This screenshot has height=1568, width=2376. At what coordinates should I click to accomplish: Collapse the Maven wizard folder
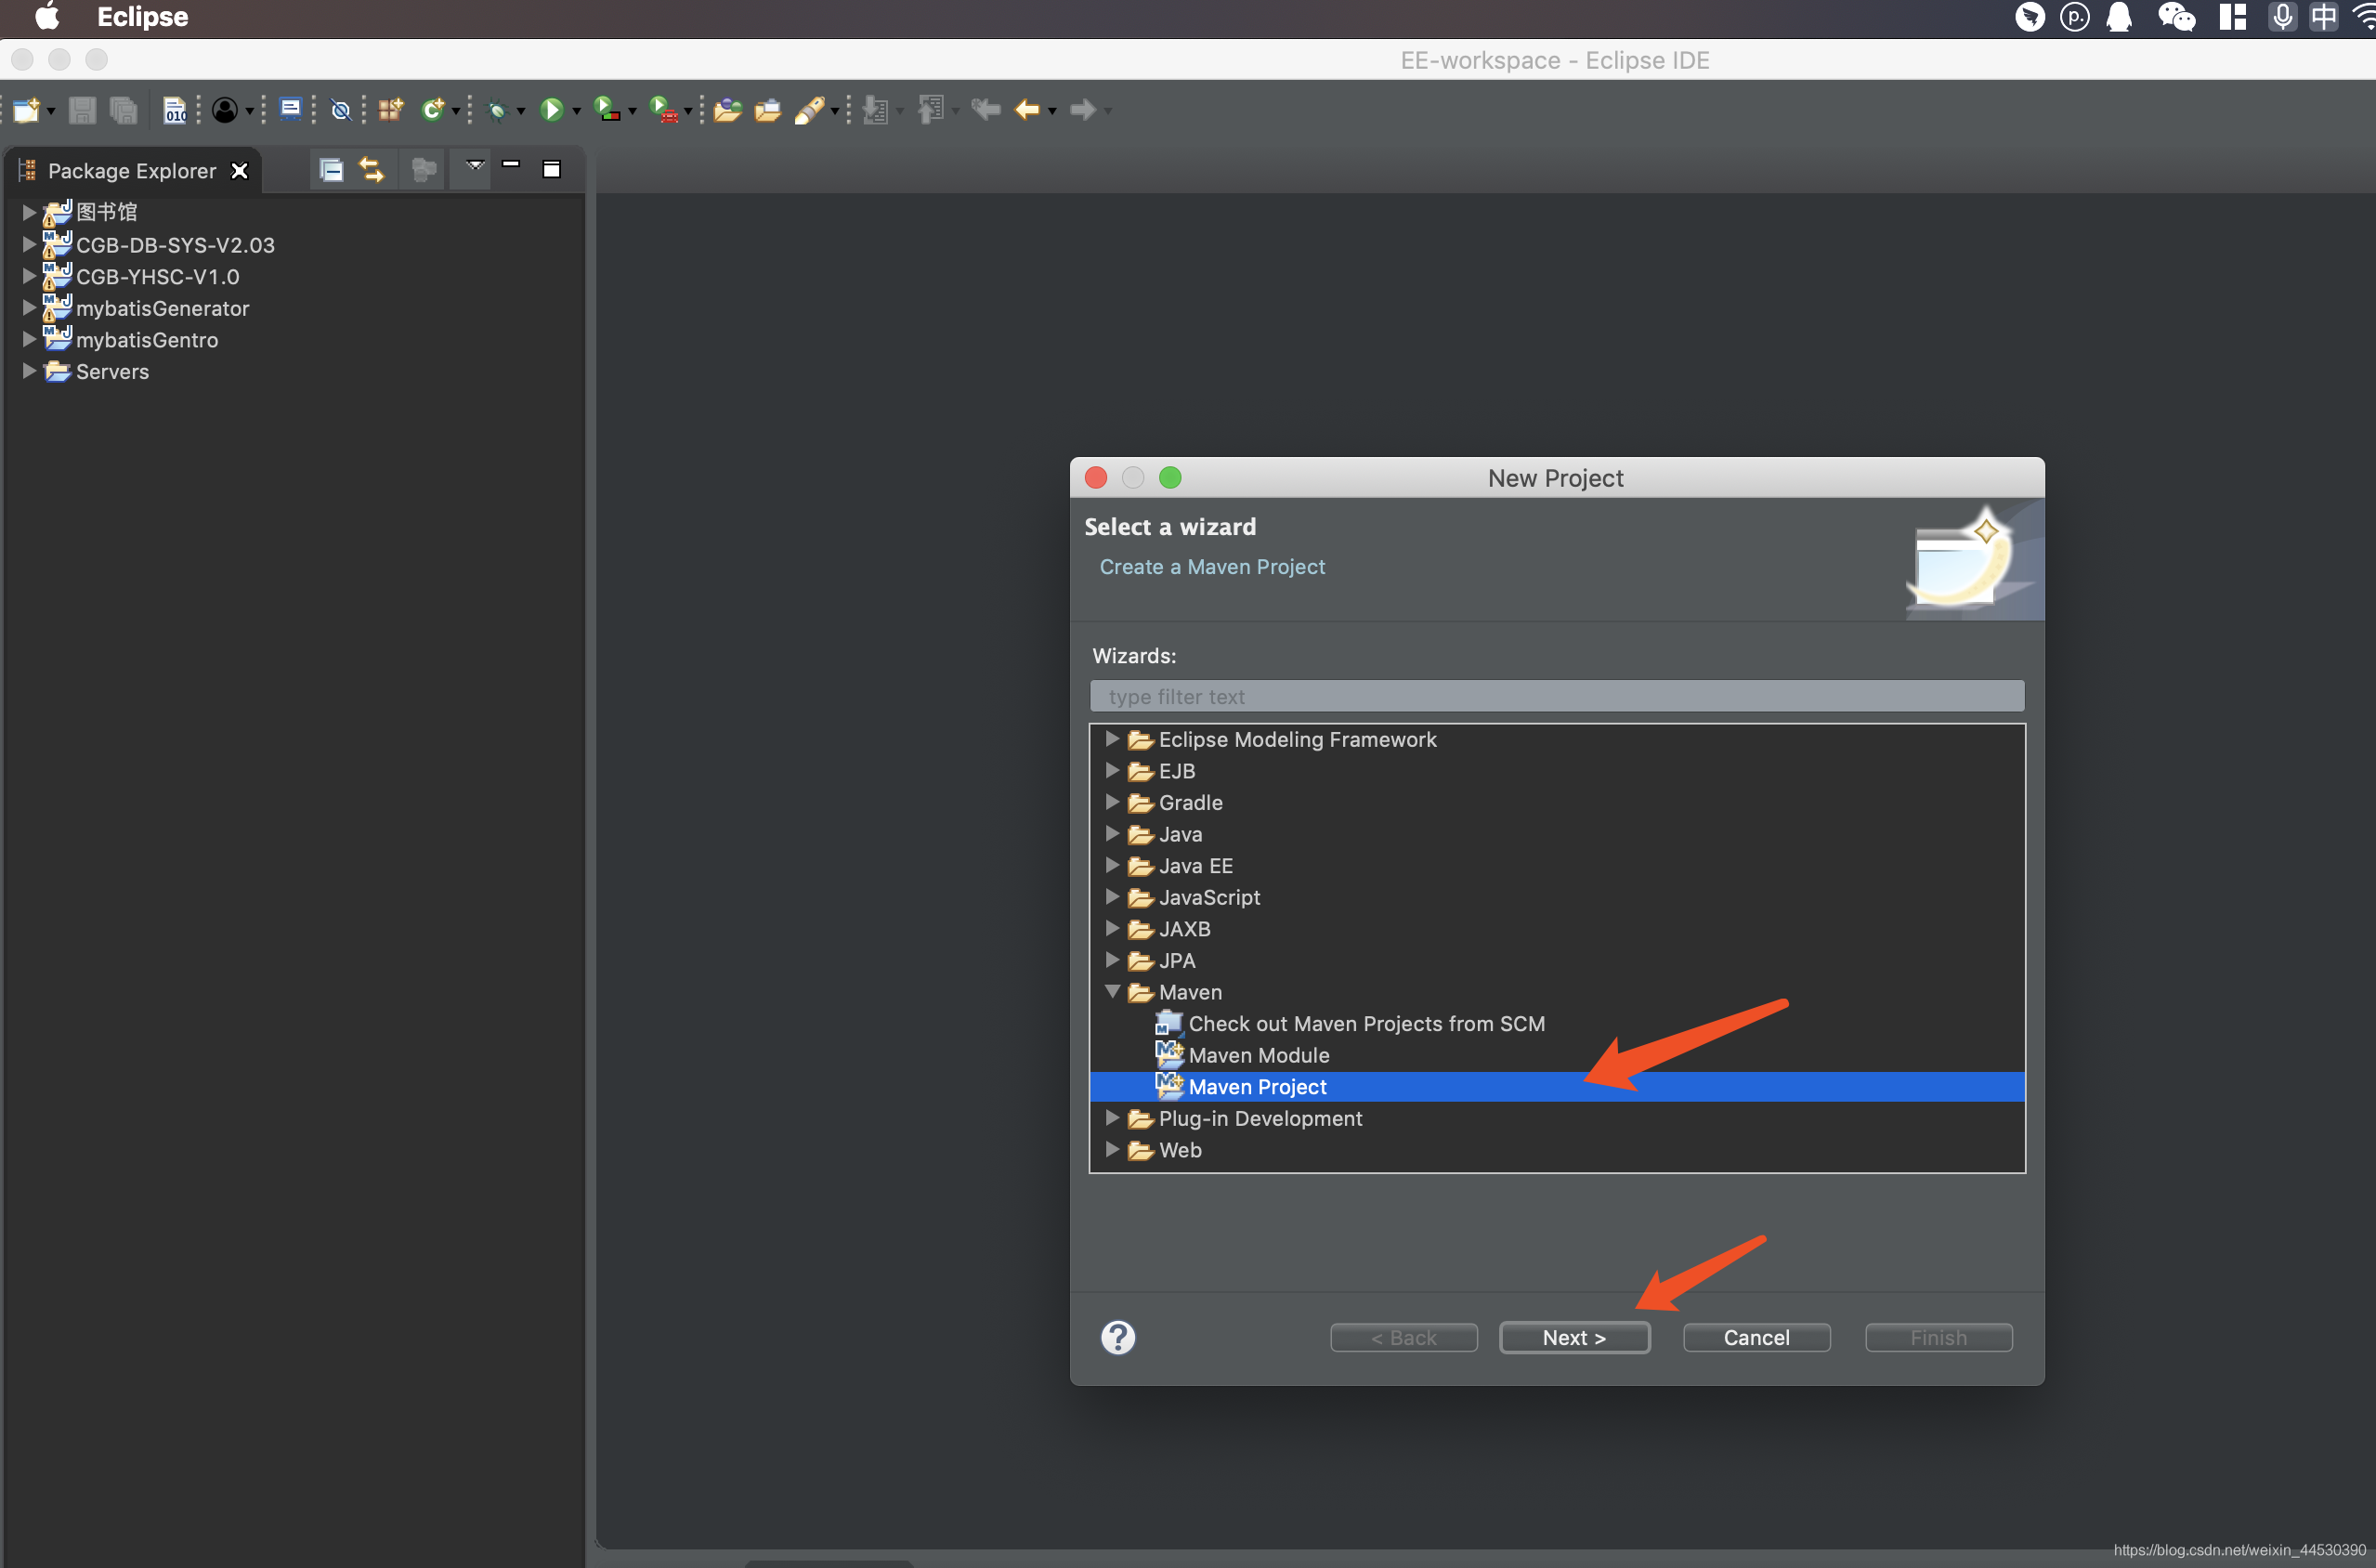point(1111,992)
